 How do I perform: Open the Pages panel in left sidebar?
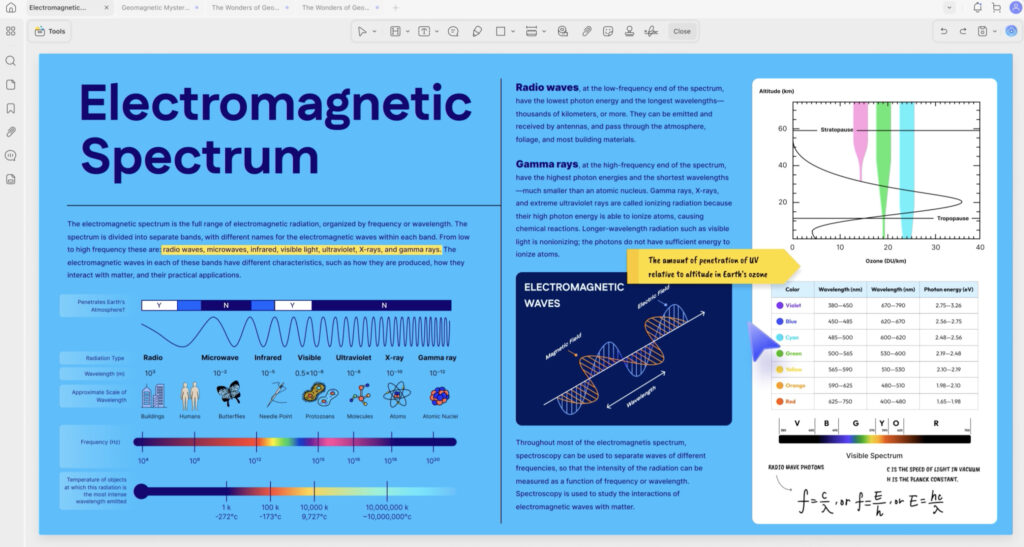tap(10, 85)
